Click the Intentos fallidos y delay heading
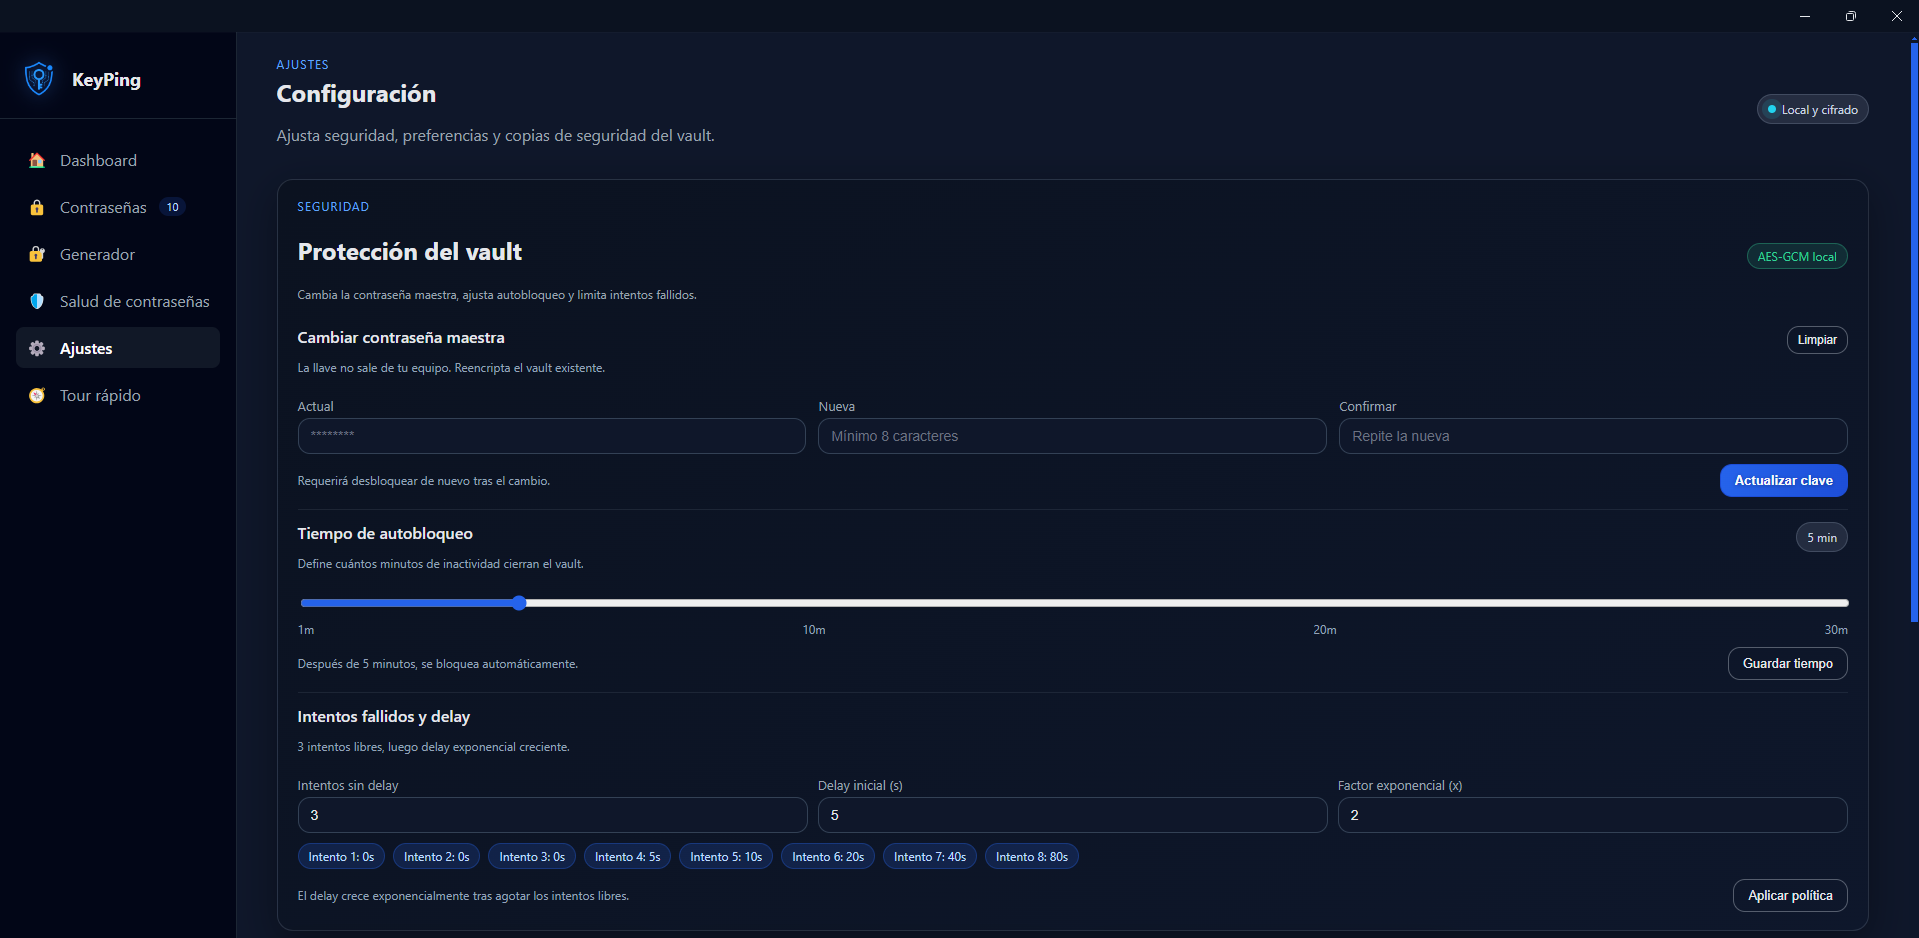This screenshot has width=1919, height=938. (x=383, y=717)
